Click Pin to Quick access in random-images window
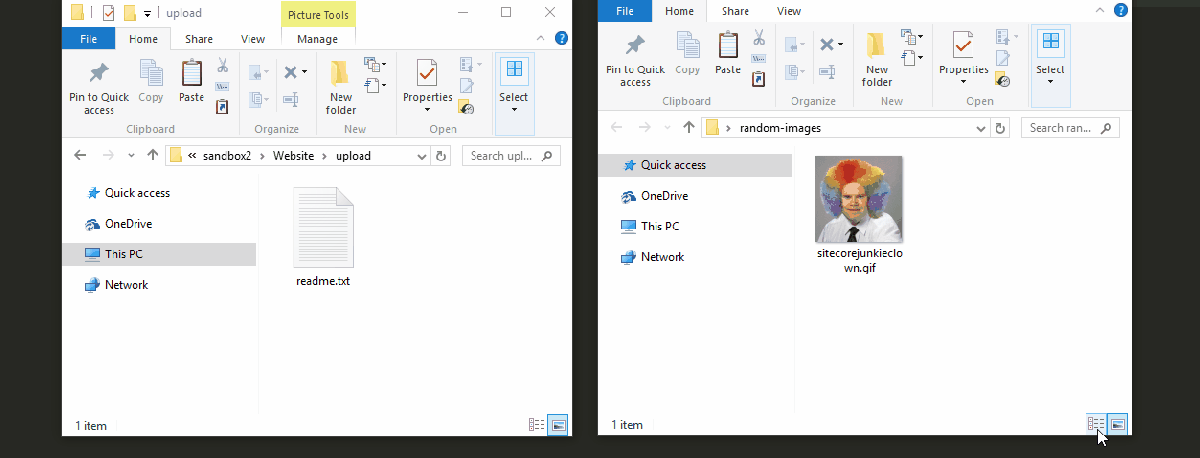 tap(635, 58)
